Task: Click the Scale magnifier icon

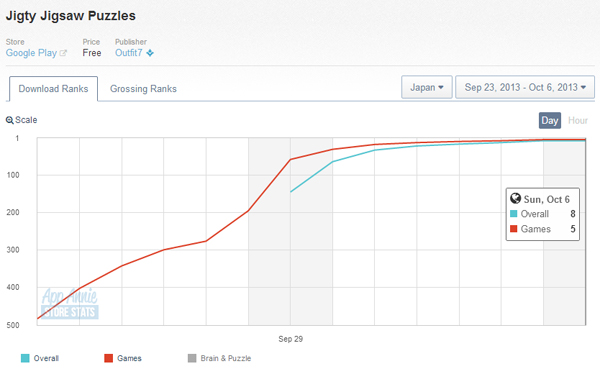Action: pos(10,120)
